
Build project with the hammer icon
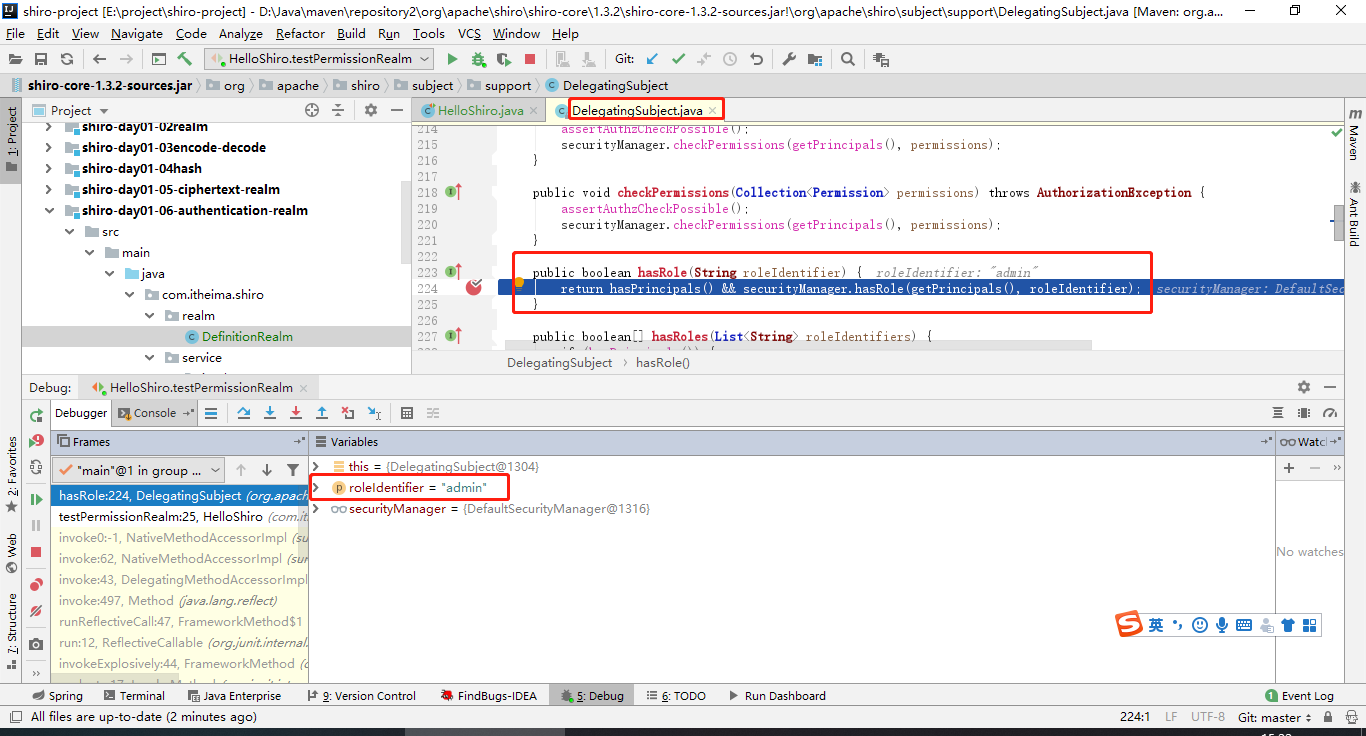185,59
